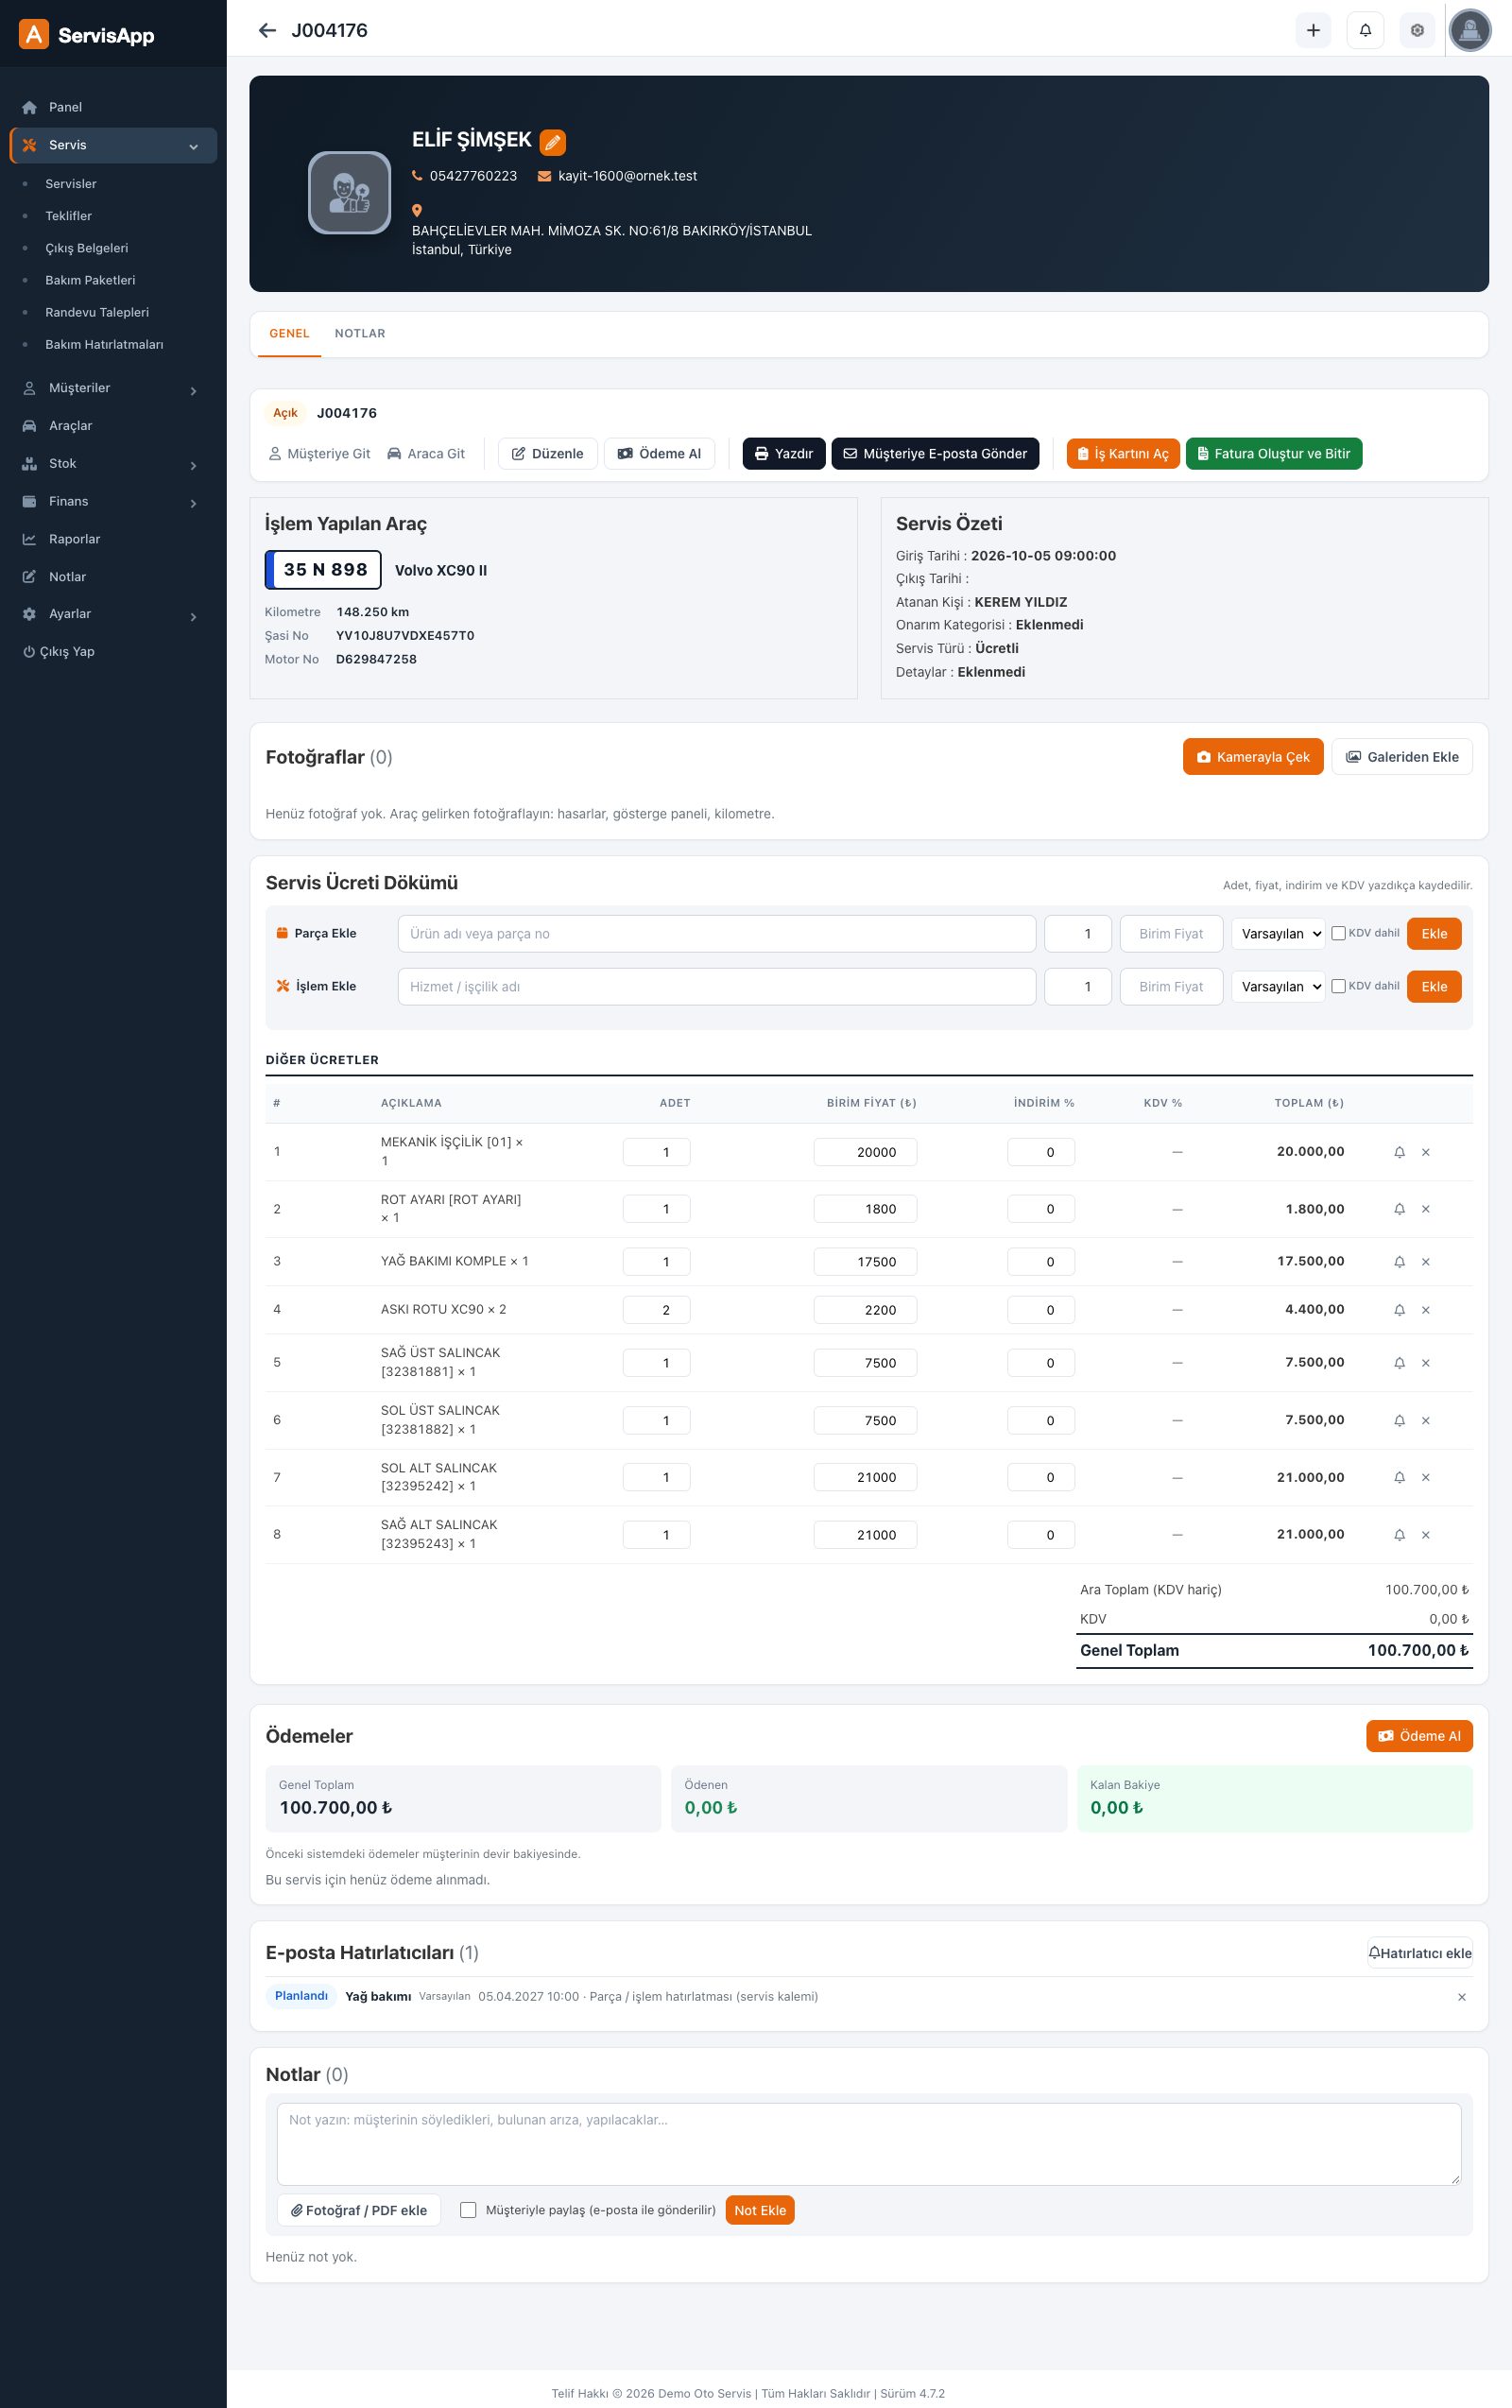Expand the Stok sidebar menu

[113, 463]
